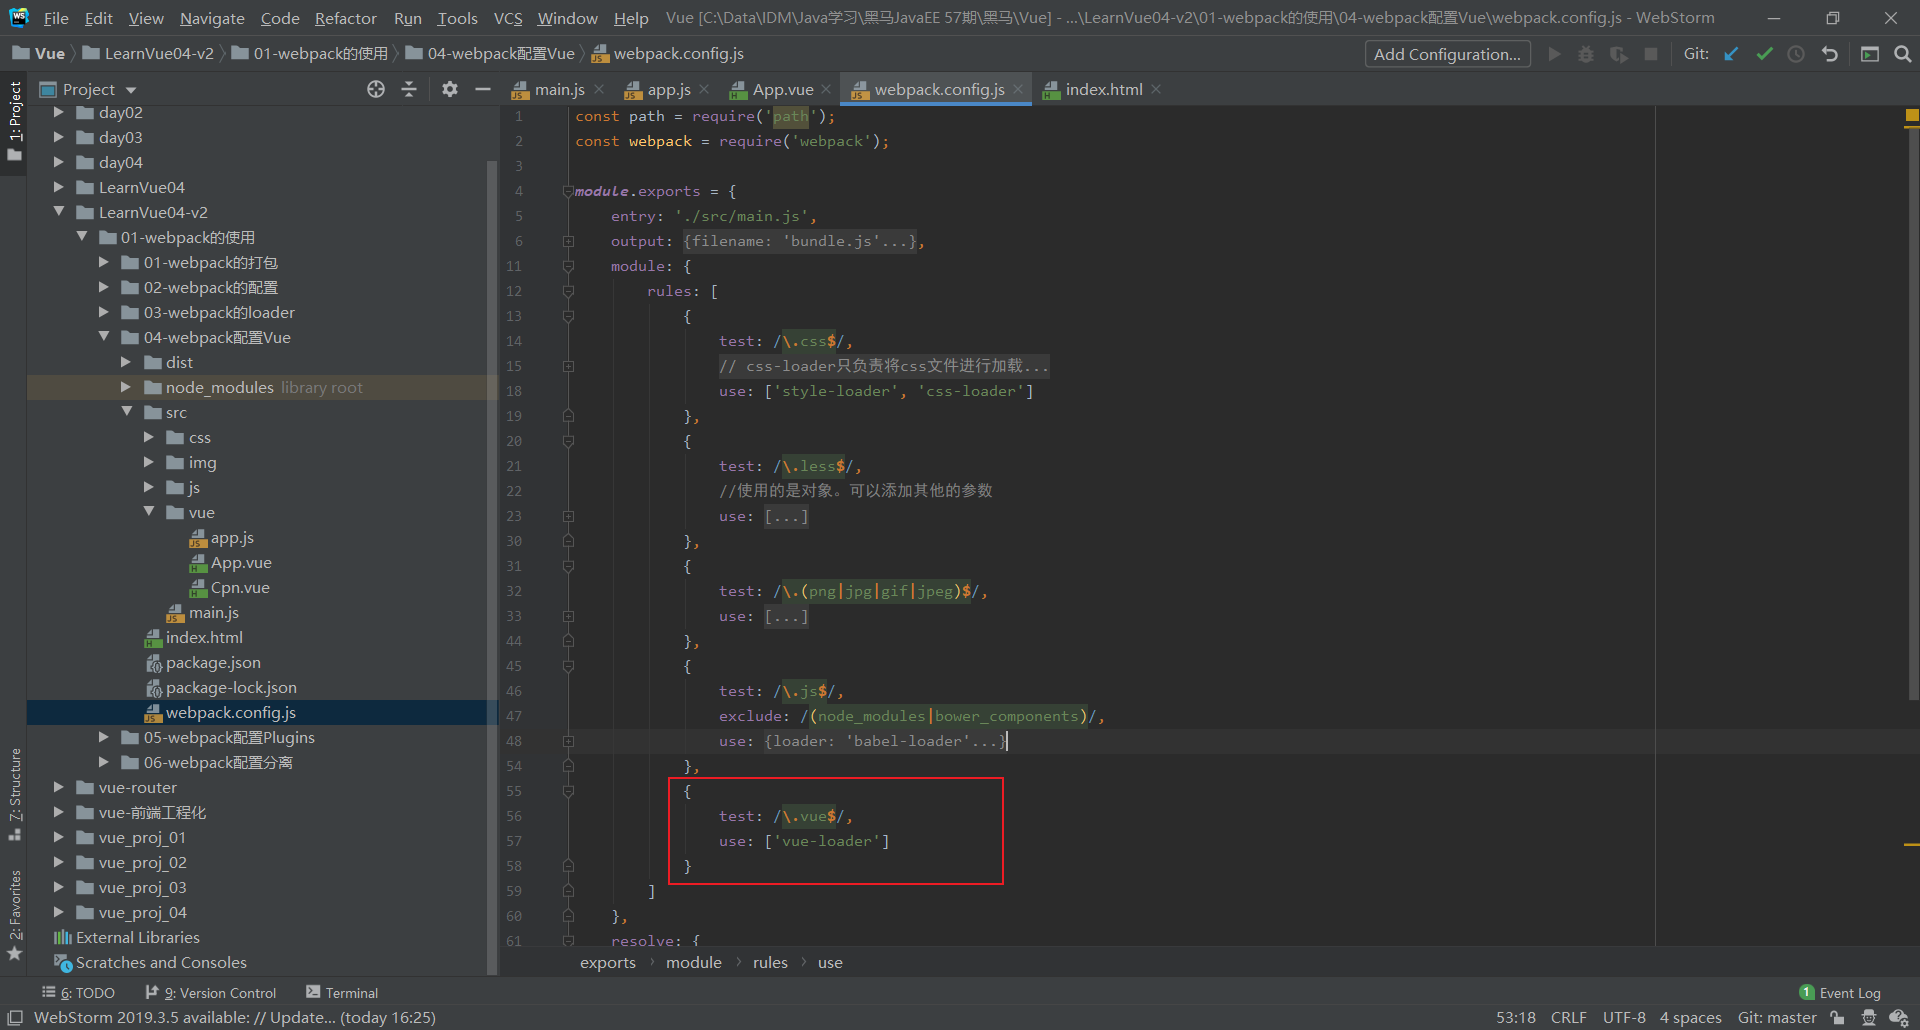Close the index.html editor tab
Viewport: 1920px width, 1030px height.
1156,89
